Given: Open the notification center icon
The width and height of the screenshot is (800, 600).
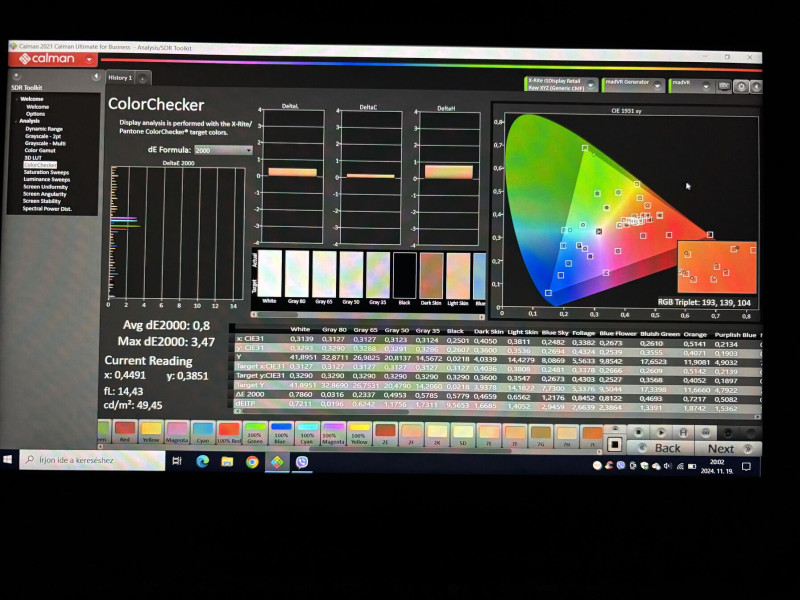Looking at the screenshot, I should click(746, 466).
